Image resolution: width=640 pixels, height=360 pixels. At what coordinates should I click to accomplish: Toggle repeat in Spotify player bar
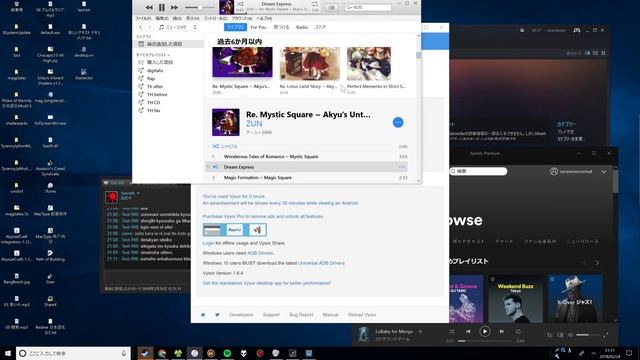(x=518, y=331)
